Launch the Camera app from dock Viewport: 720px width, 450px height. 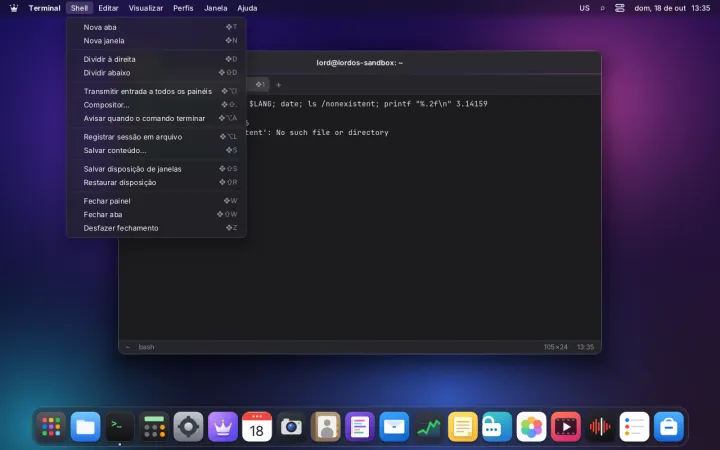291,427
